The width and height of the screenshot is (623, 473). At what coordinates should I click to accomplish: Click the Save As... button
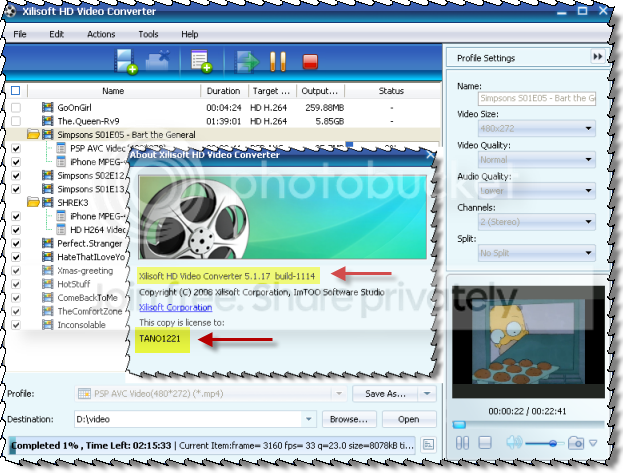(385, 394)
